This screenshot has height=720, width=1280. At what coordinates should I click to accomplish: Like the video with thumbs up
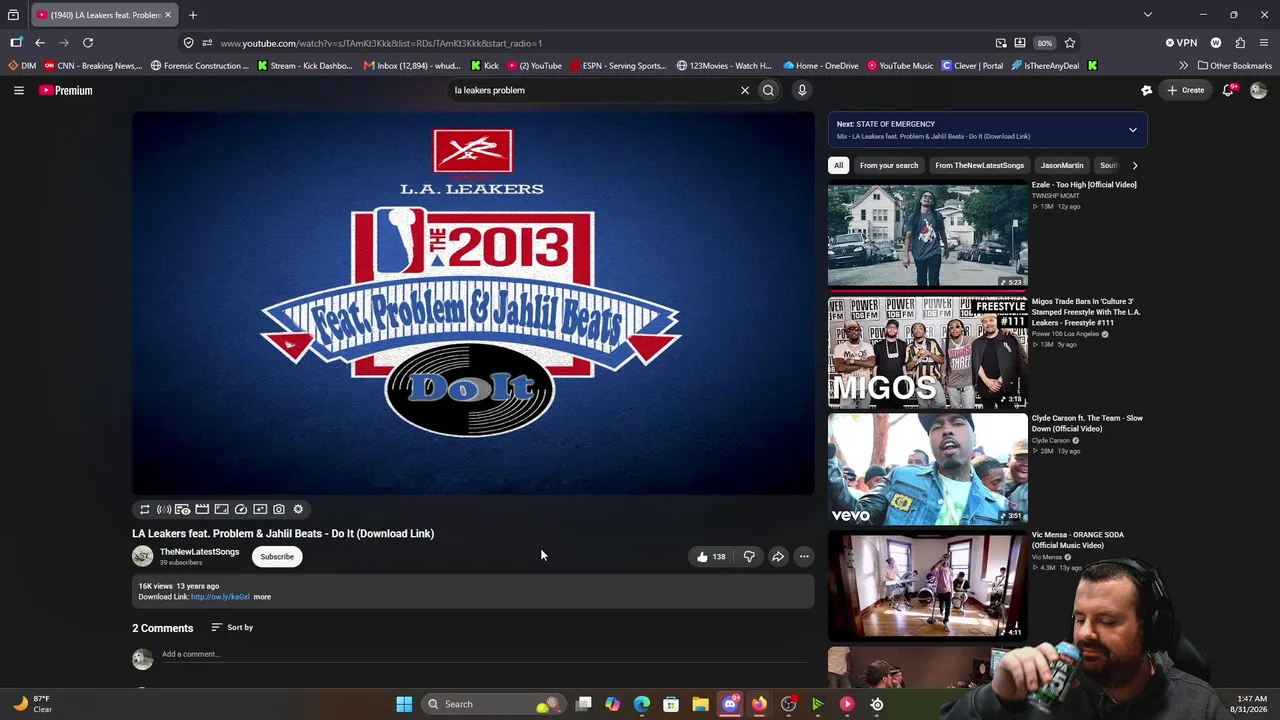click(x=711, y=556)
